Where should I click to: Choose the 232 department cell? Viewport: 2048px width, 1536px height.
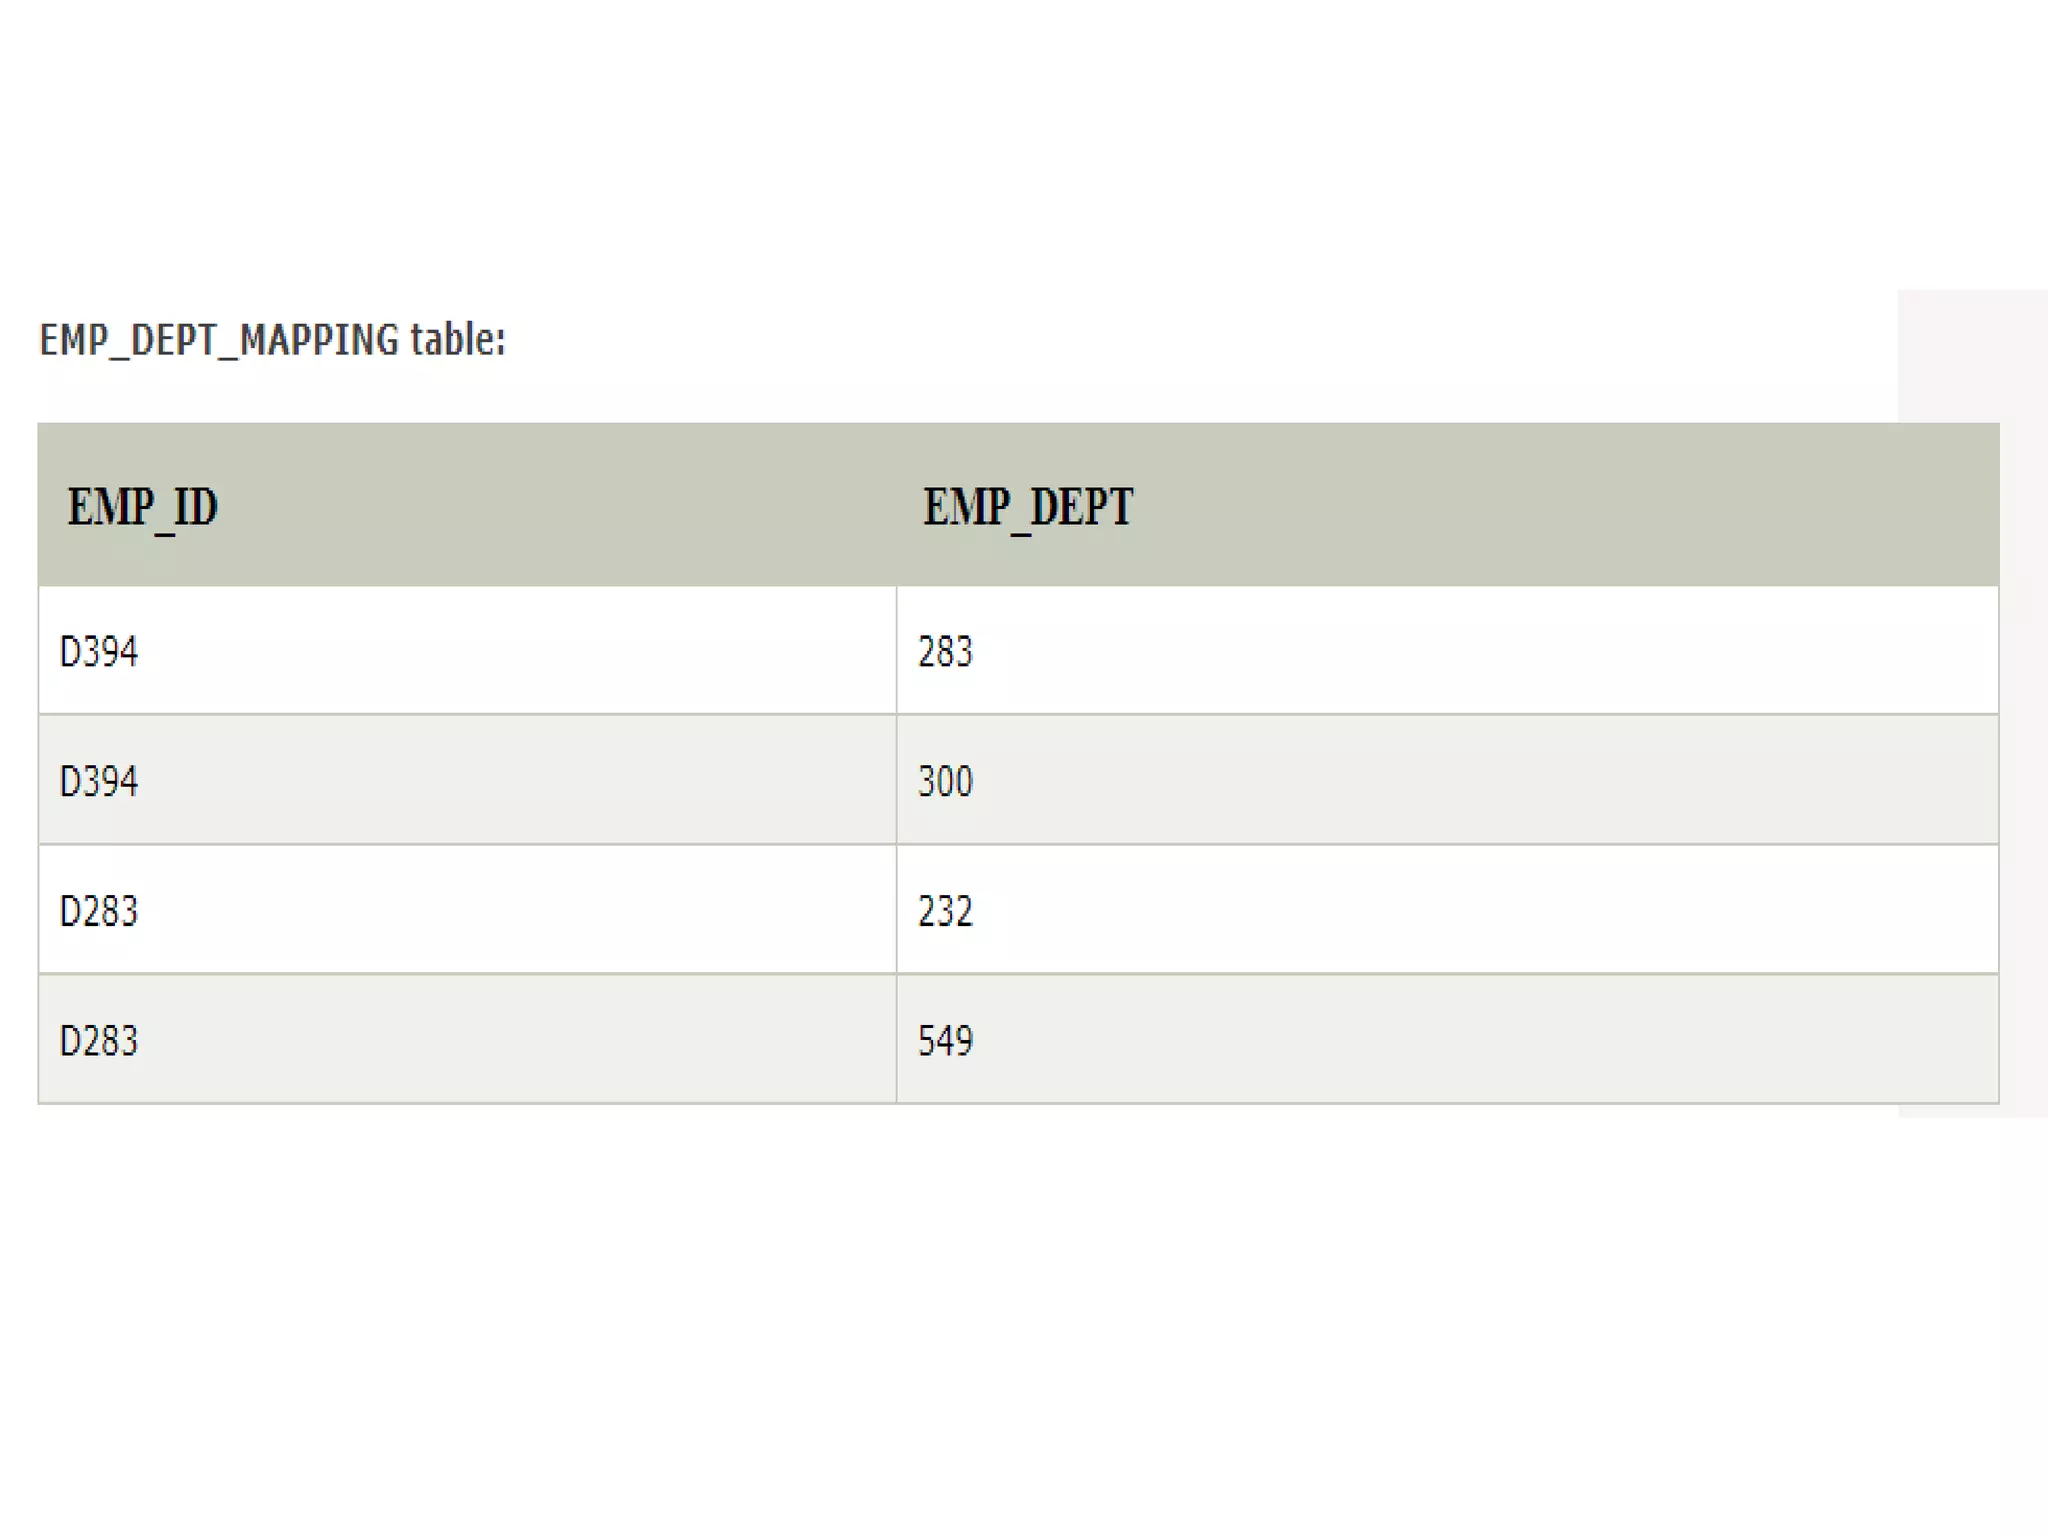coord(945,911)
